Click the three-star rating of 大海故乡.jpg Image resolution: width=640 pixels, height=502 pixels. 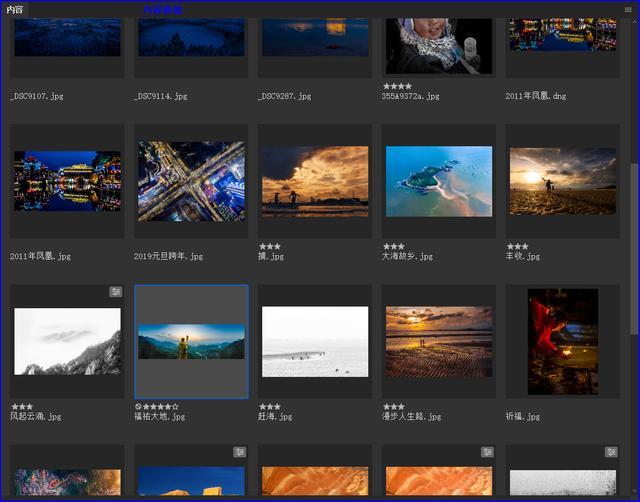pyautogui.click(x=394, y=247)
